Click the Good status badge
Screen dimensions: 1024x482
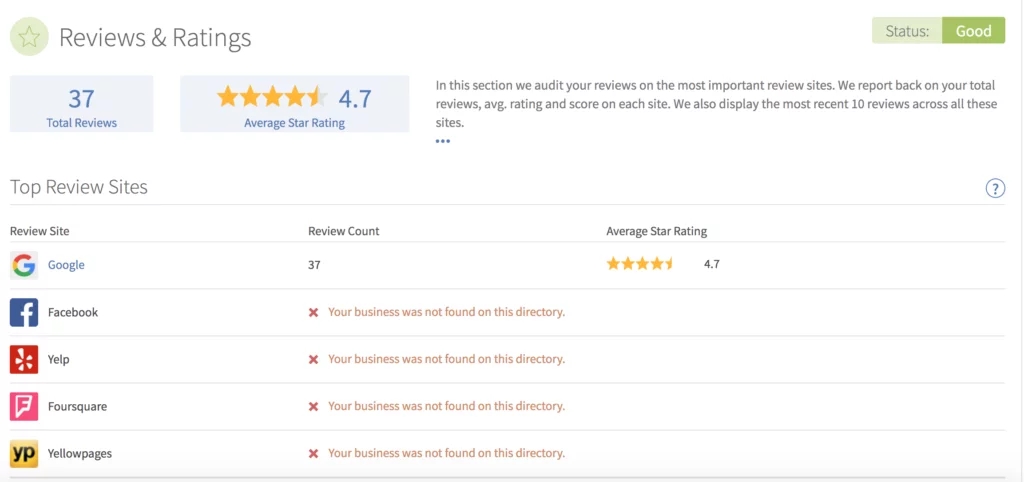coord(973,31)
